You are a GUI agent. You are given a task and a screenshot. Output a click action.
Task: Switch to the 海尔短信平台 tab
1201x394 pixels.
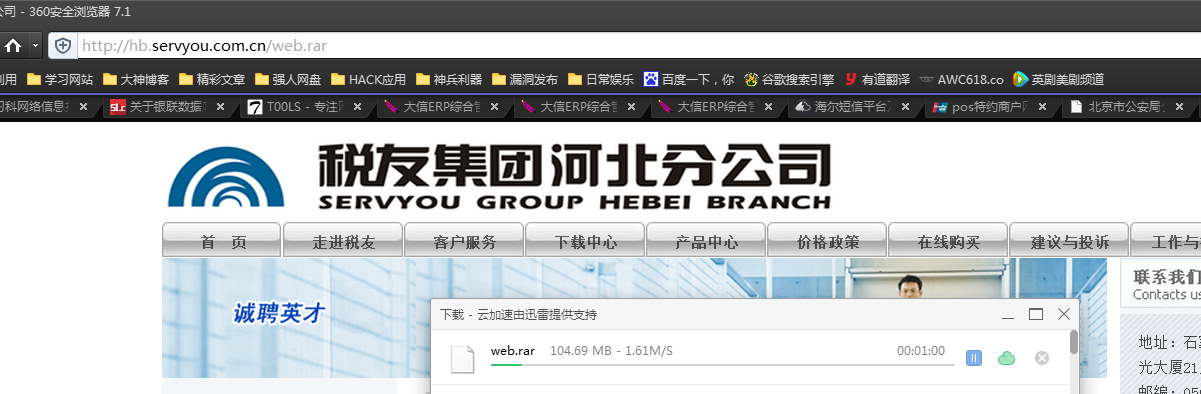[x=851, y=106]
